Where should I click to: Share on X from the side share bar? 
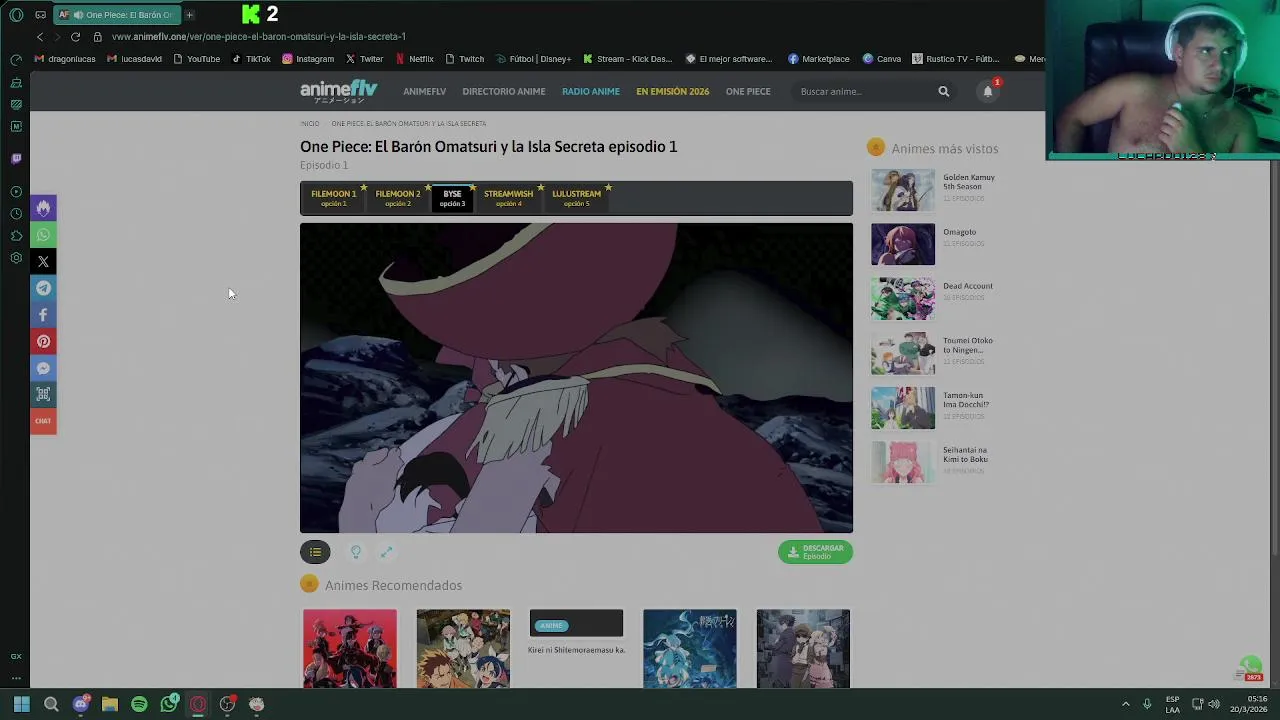coord(43,261)
